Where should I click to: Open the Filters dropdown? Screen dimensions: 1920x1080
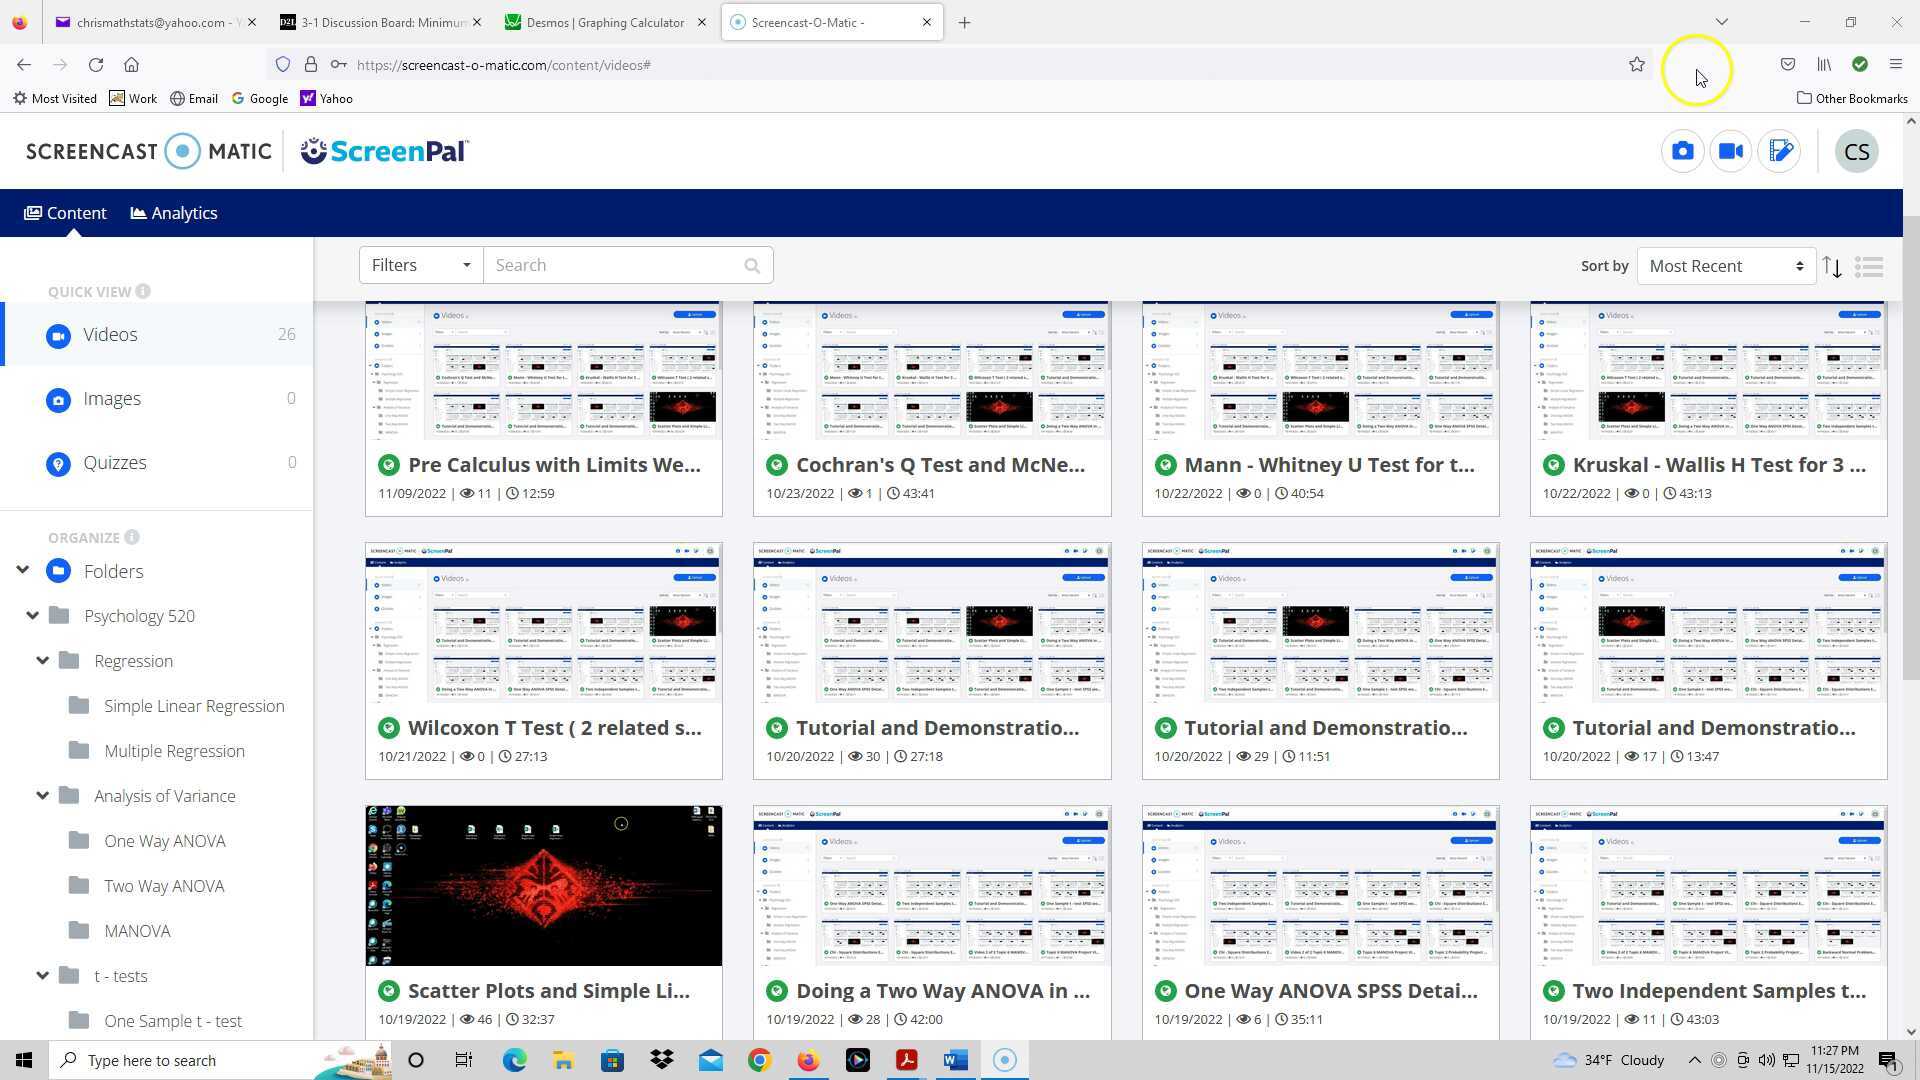421,266
